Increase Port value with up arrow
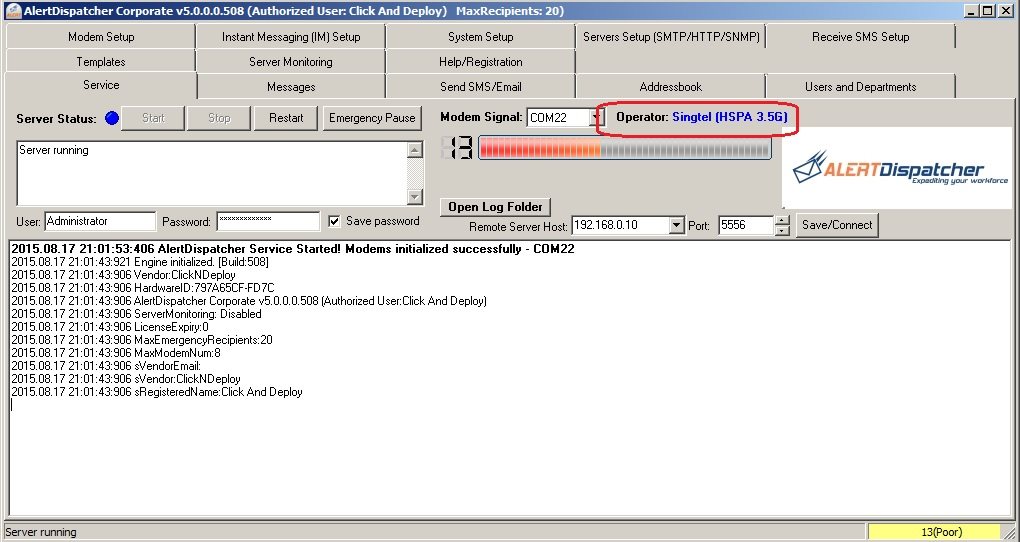The height and width of the screenshot is (542, 1020). [783, 221]
